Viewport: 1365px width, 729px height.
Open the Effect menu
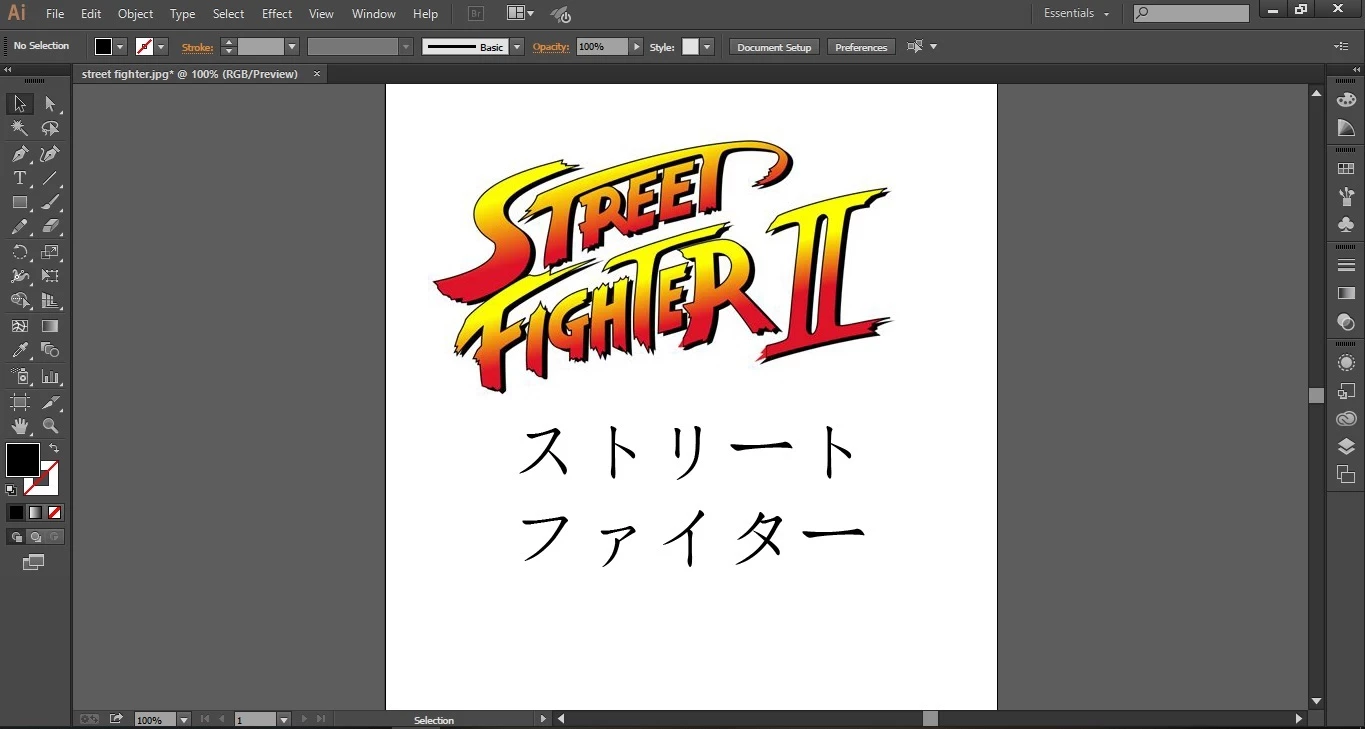click(x=277, y=14)
